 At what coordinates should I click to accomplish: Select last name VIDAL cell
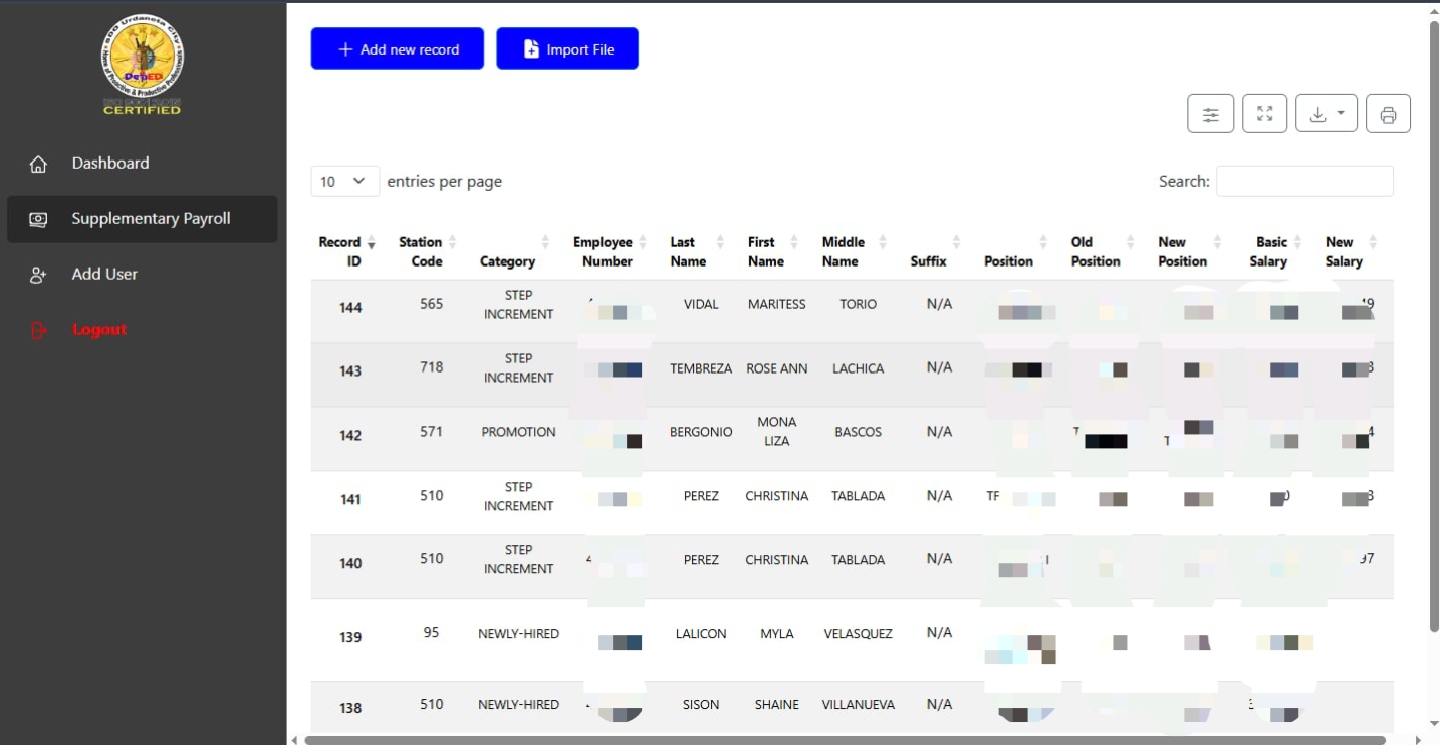point(701,304)
